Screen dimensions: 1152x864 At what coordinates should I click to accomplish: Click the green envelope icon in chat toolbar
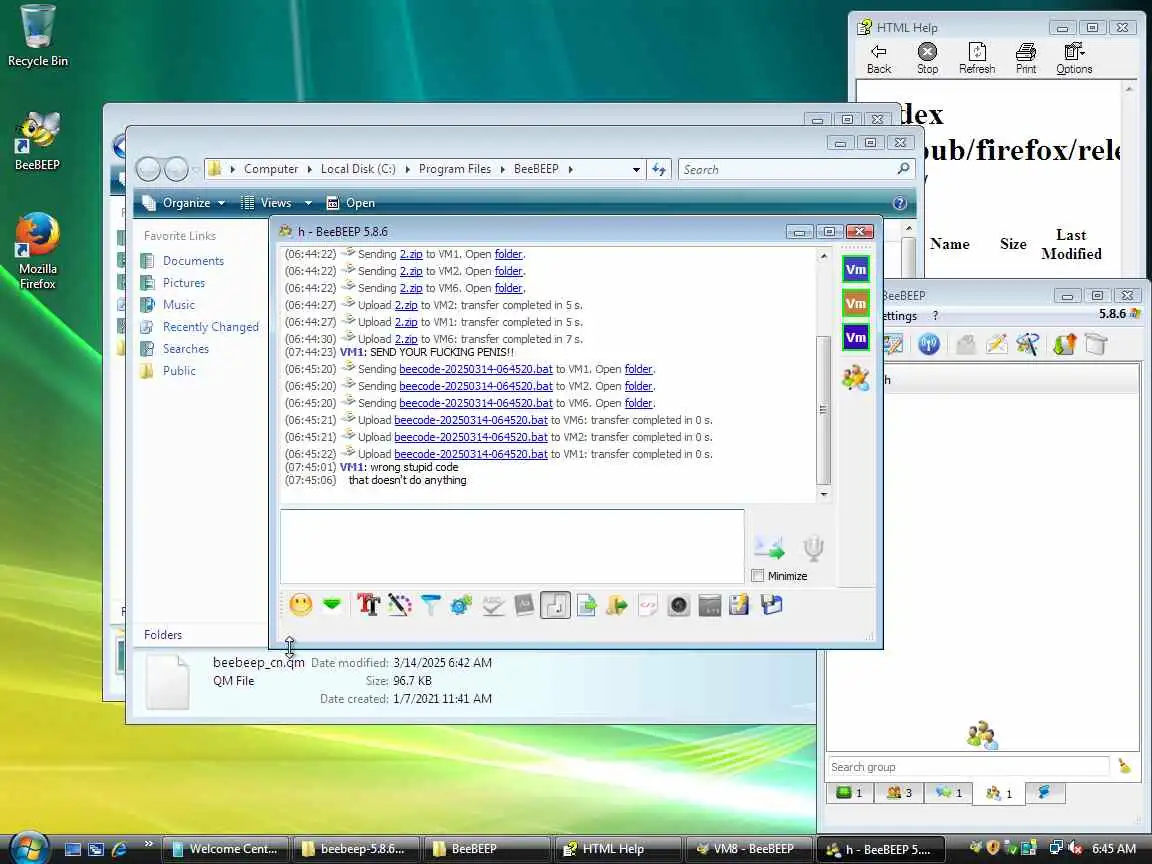[332, 605]
